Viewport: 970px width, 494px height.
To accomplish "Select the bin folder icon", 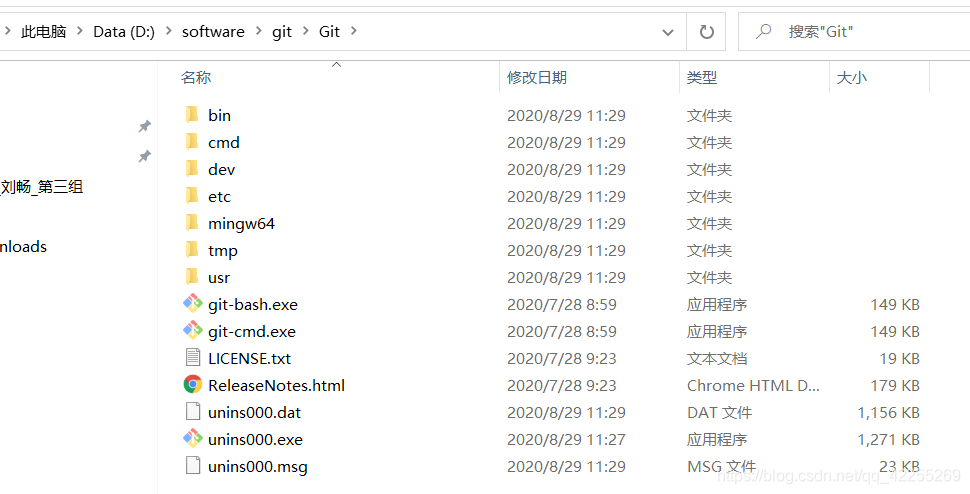I will tap(192, 115).
